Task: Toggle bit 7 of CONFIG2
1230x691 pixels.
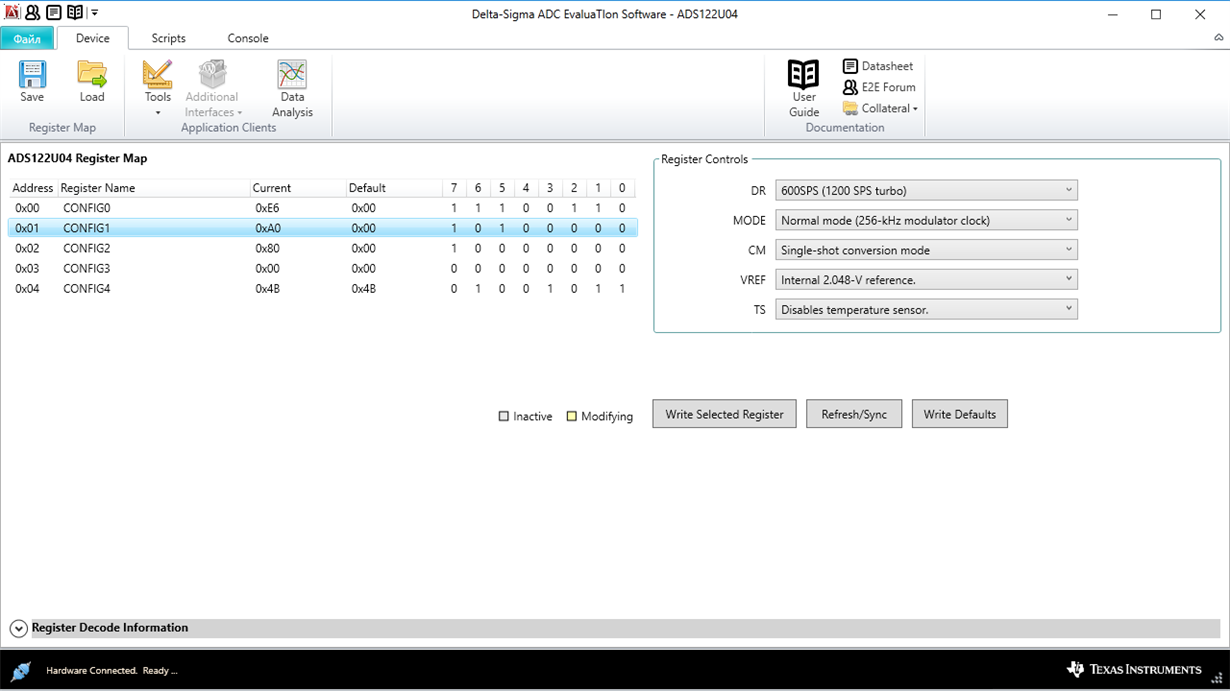Action: coord(454,248)
